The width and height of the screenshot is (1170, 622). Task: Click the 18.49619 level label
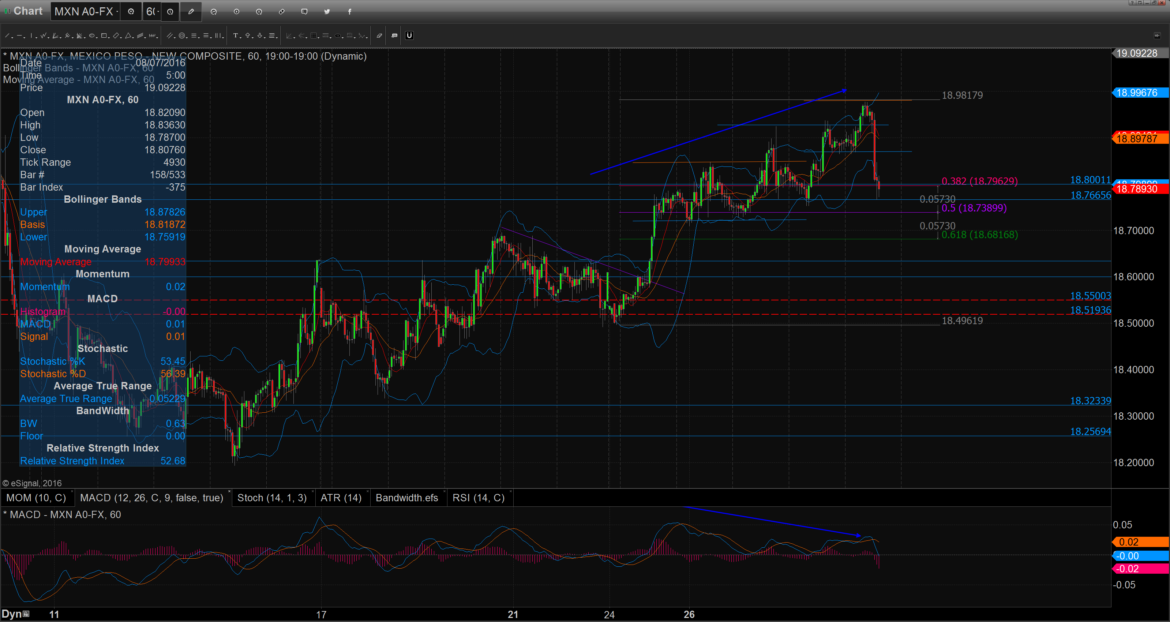tap(962, 321)
